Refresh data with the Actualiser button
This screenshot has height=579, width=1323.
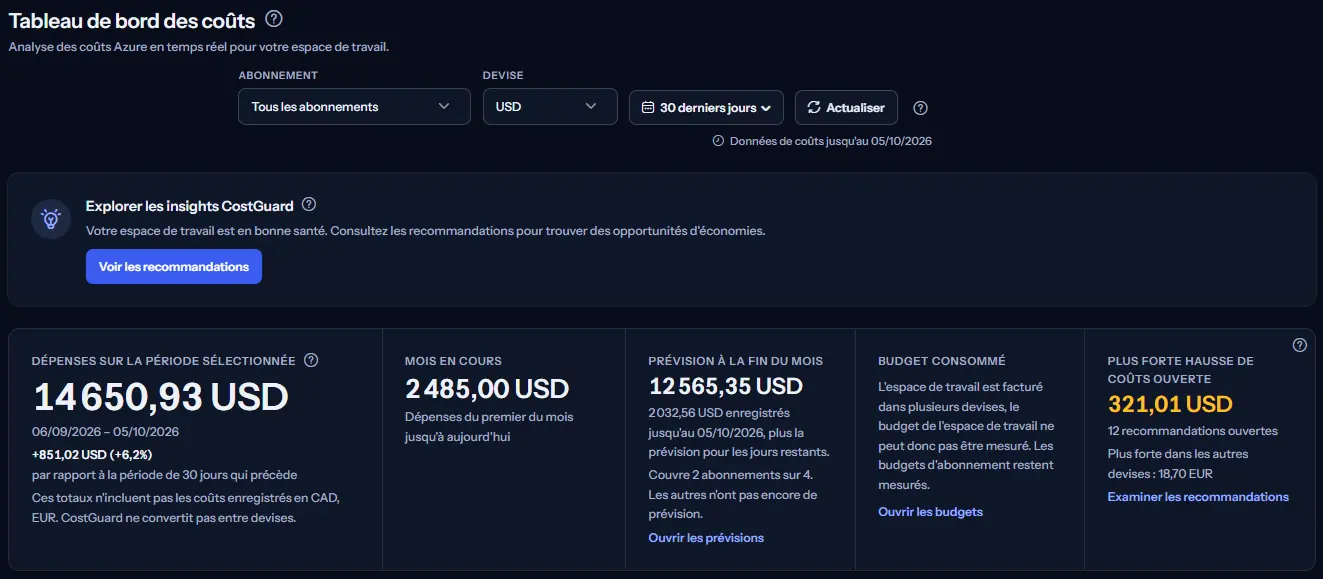click(846, 108)
